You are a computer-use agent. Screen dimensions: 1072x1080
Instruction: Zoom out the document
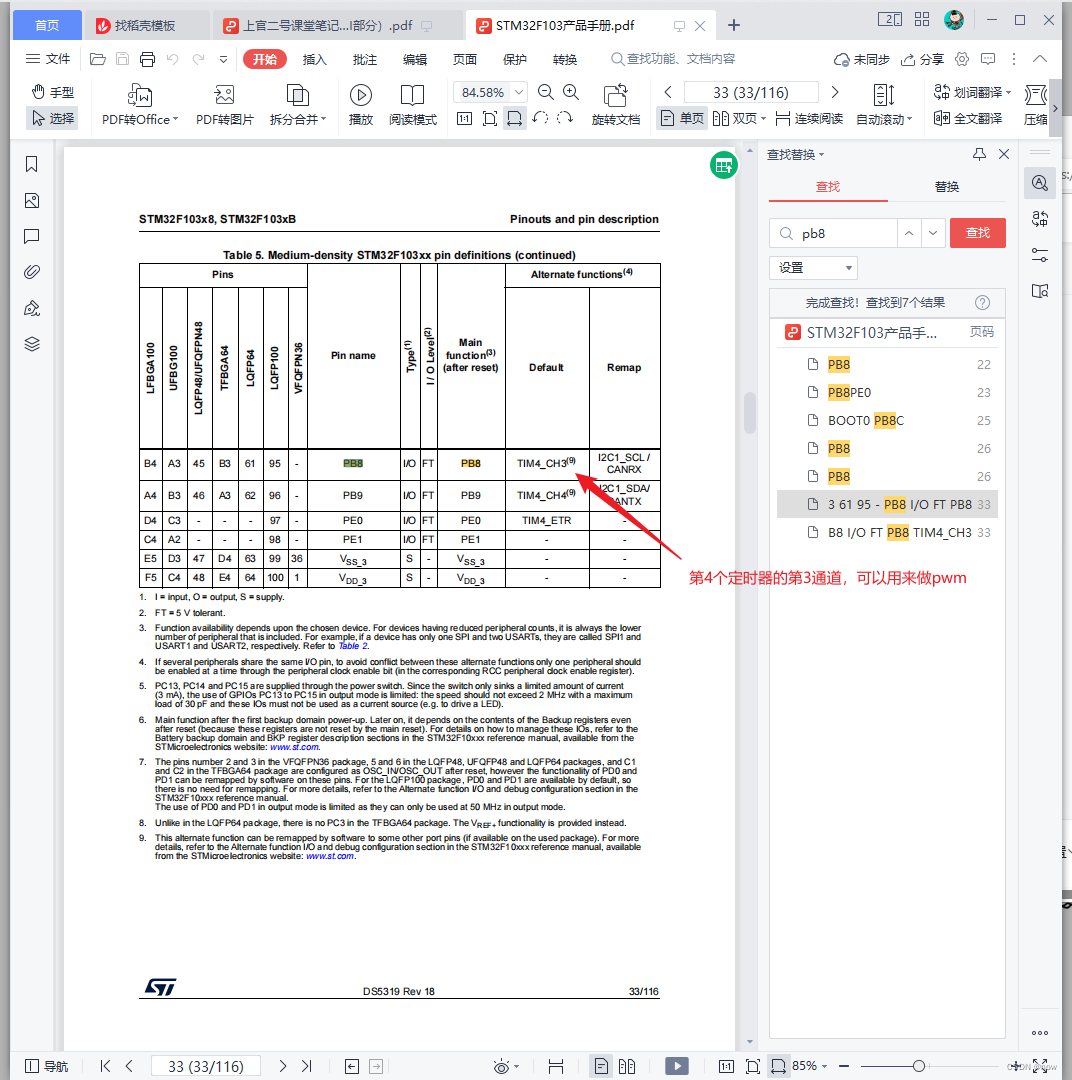point(545,92)
